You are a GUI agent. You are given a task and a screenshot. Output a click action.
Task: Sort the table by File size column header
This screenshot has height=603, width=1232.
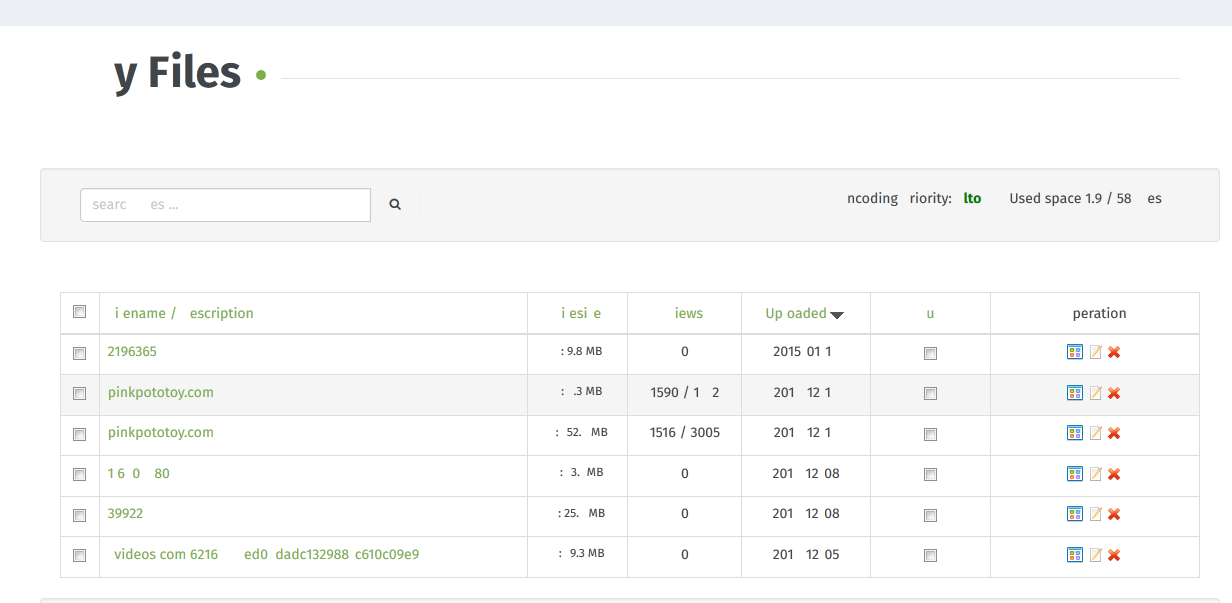(581, 313)
